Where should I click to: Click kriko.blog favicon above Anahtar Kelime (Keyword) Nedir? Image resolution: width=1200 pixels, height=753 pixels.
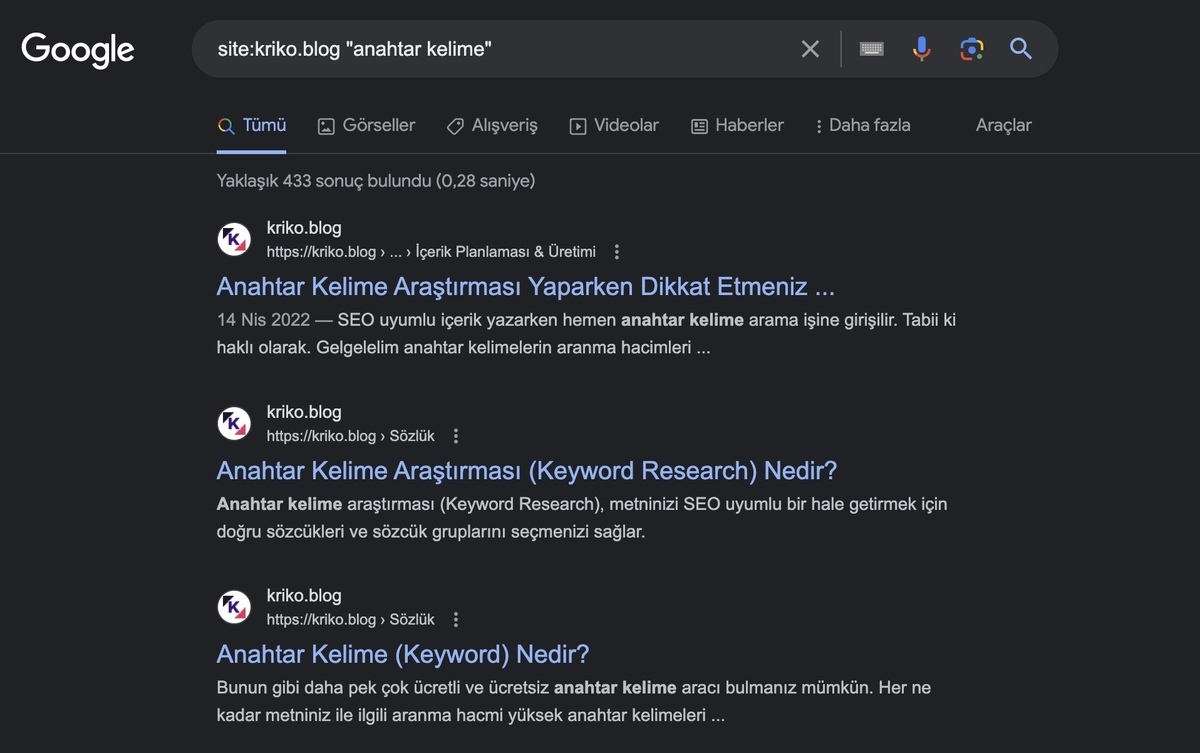[x=234, y=608]
